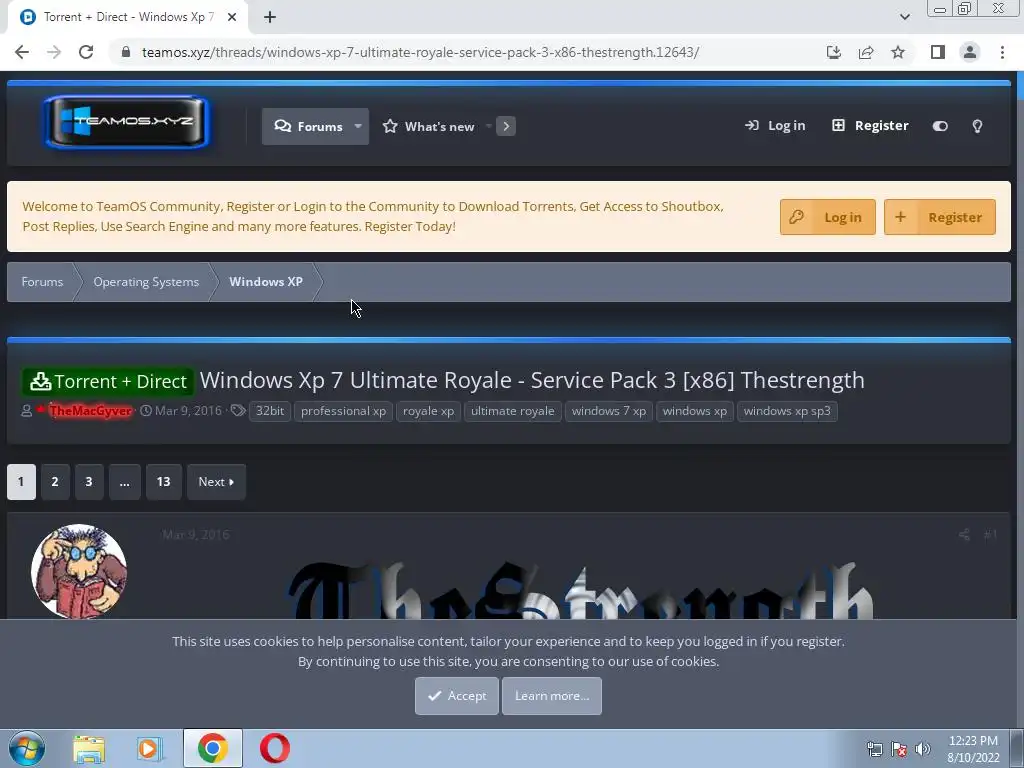Click the orange Register button
The width and height of the screenshot is (1024, 768).
[939, 217]
